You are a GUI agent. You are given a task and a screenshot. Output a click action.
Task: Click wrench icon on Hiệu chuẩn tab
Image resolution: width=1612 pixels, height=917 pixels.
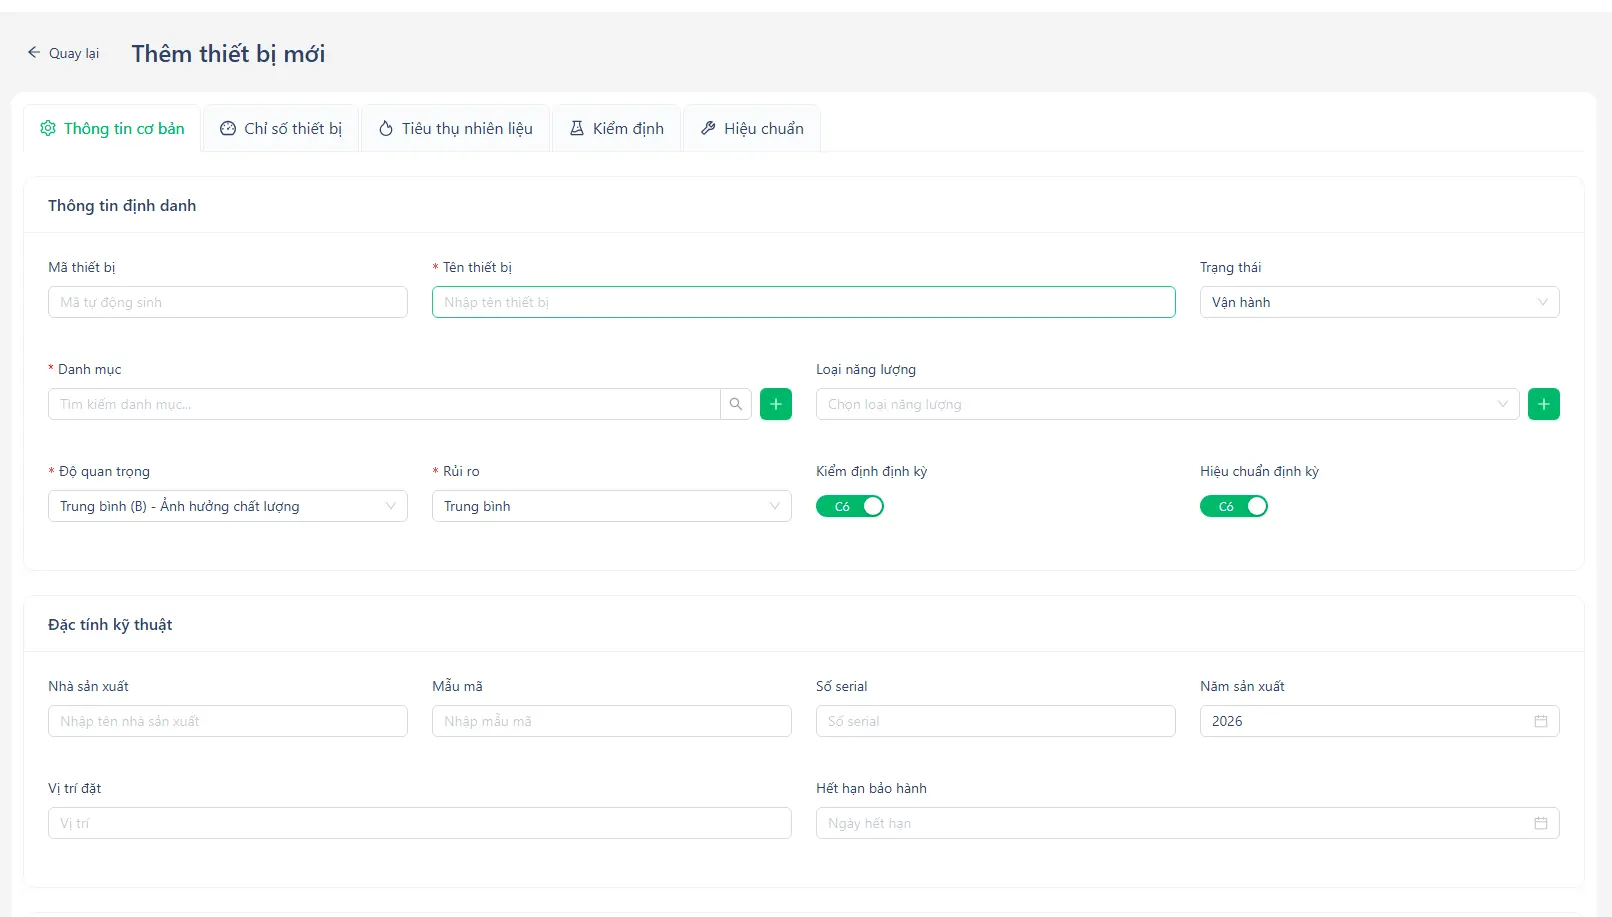coord(708,128)
